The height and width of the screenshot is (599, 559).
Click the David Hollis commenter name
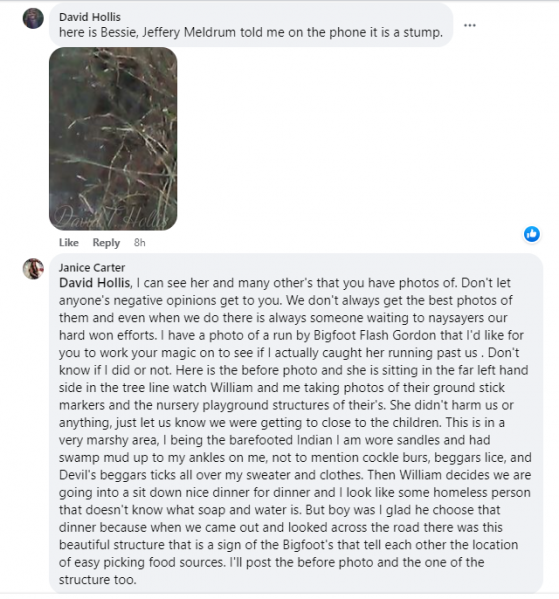point(90,17)
